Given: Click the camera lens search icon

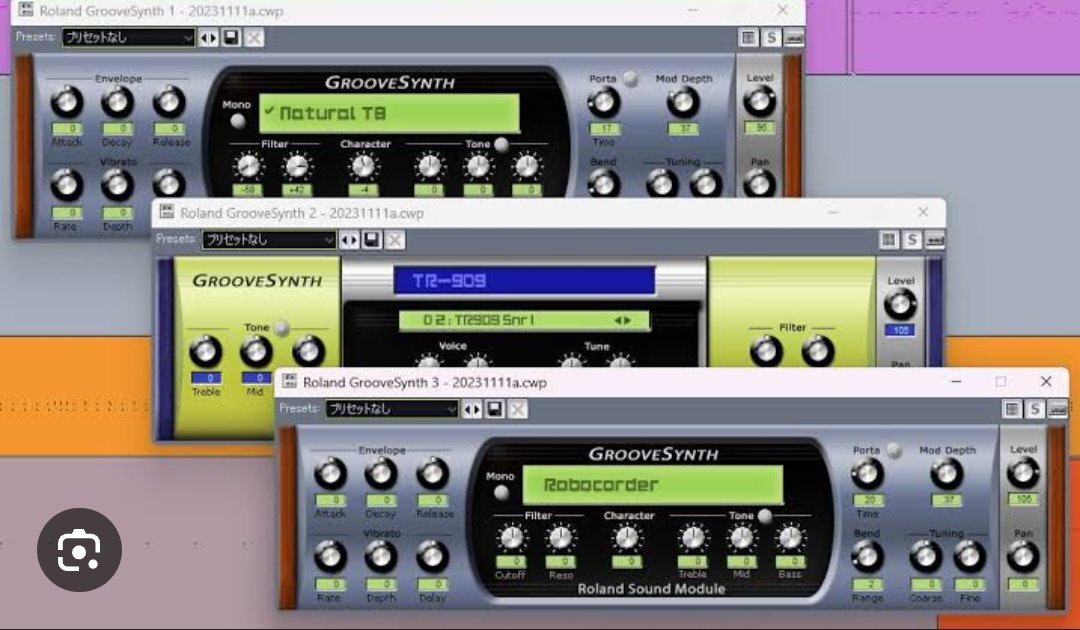Looking at the screenshot, I should (79, 549).
